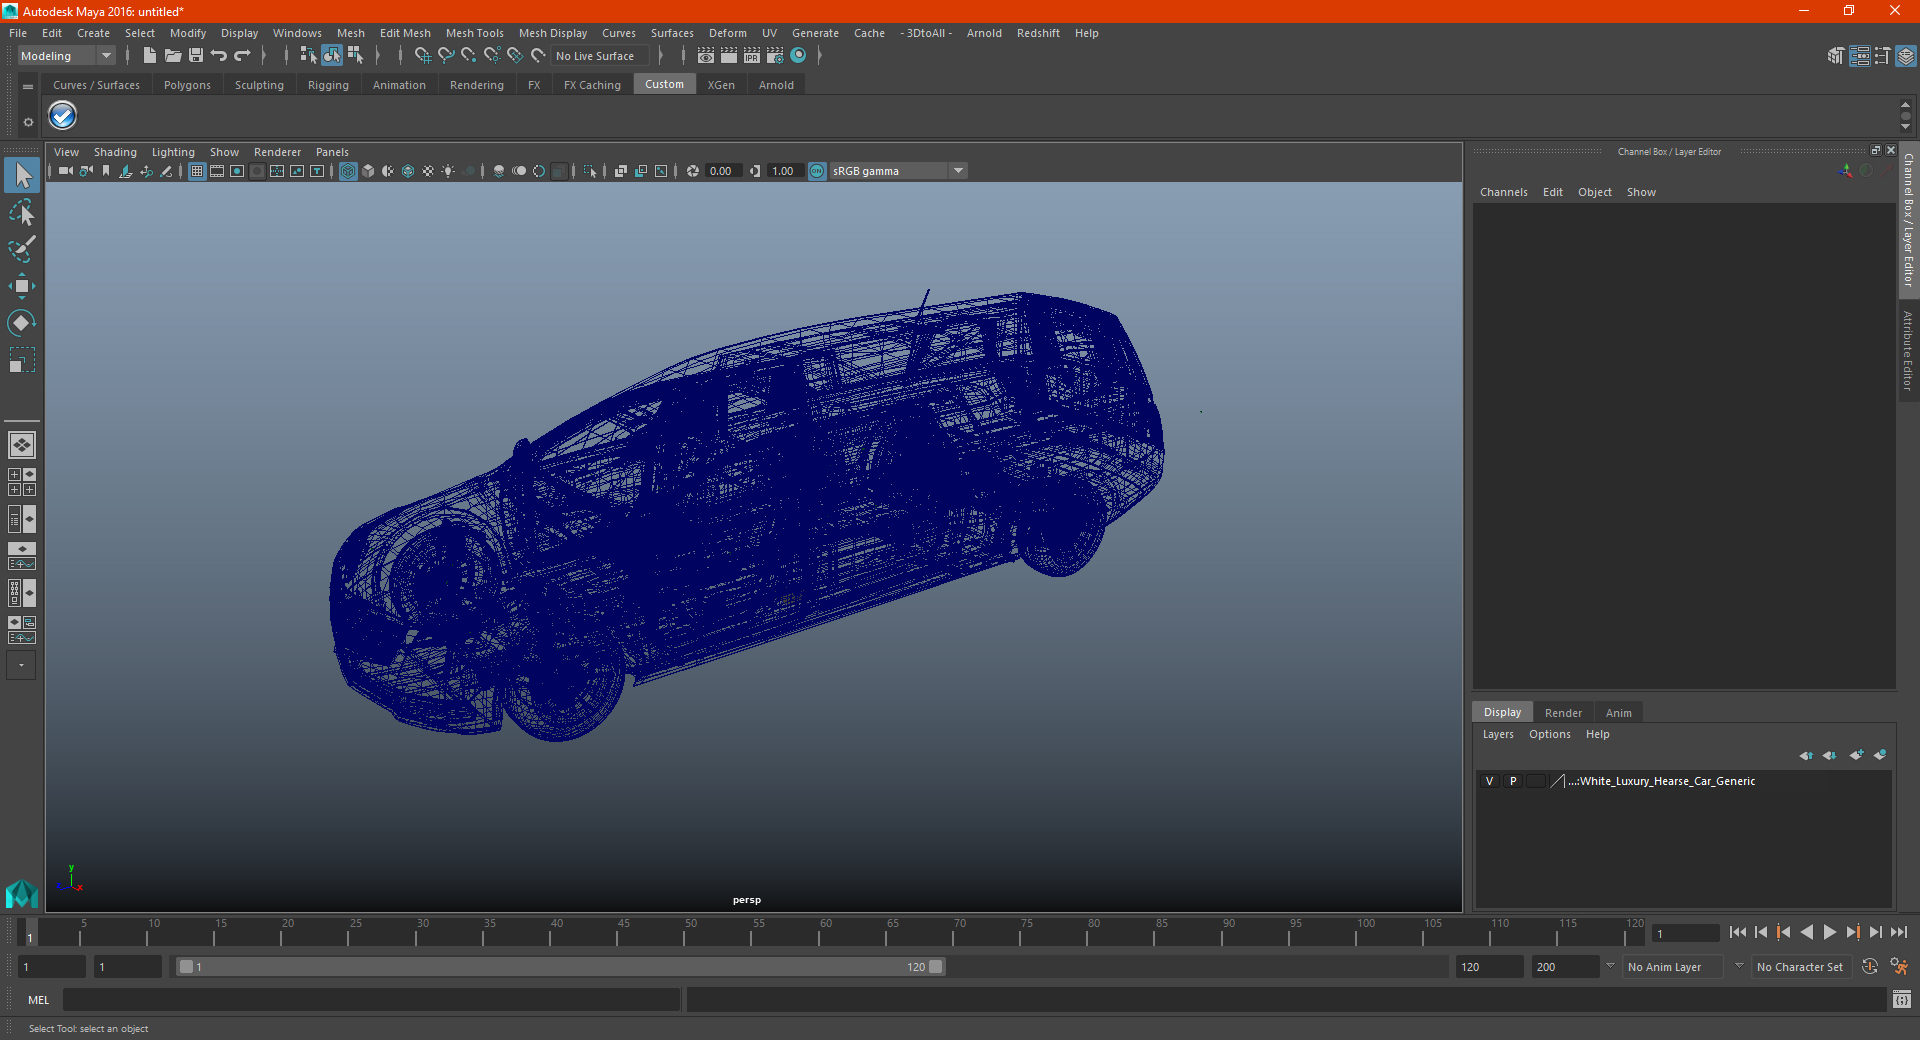Step forward one key
Screen dimensions: 1920x1040
click(x=1852, y=932)
